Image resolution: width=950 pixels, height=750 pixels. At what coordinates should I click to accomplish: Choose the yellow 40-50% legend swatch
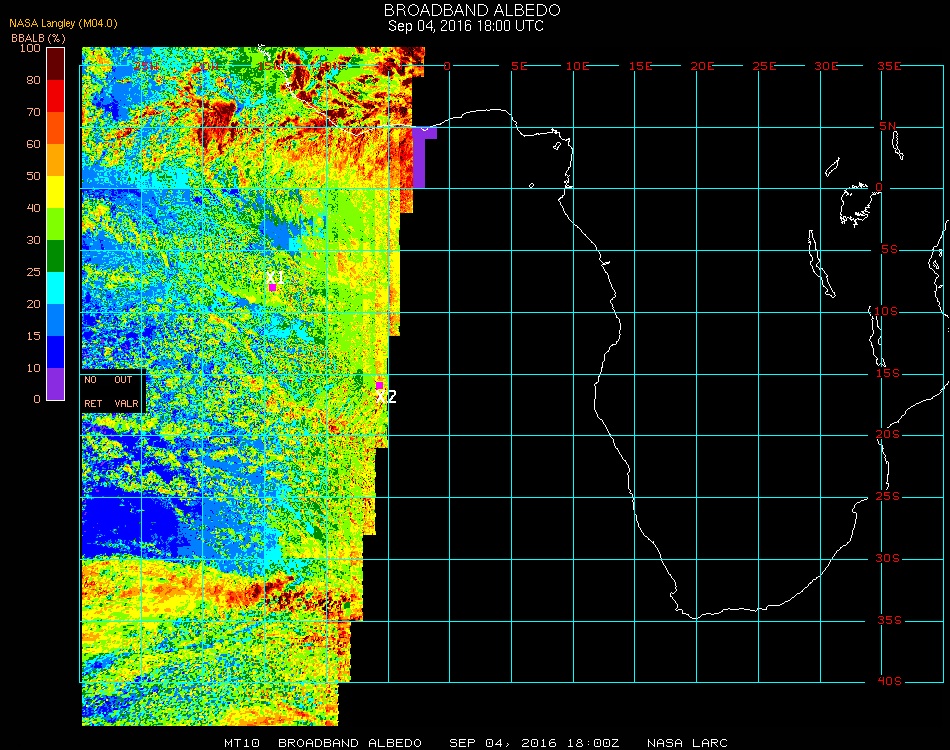pyautogui.click(x=56, y=192)
